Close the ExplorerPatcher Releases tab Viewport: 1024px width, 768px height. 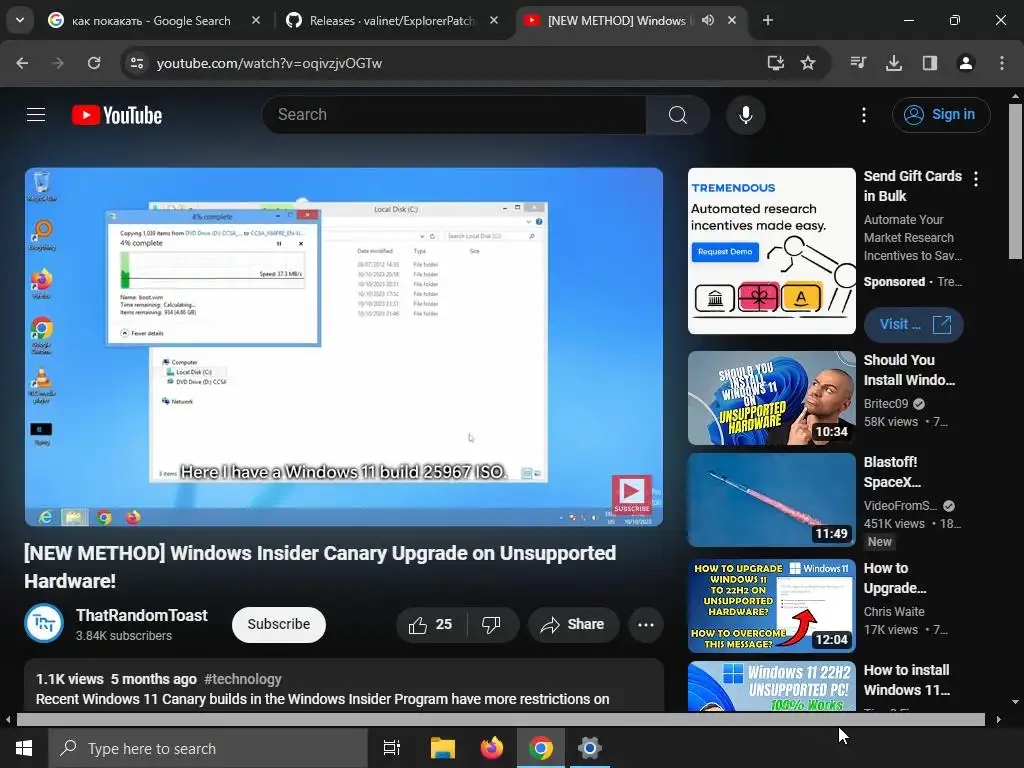(x=494, y=20)
